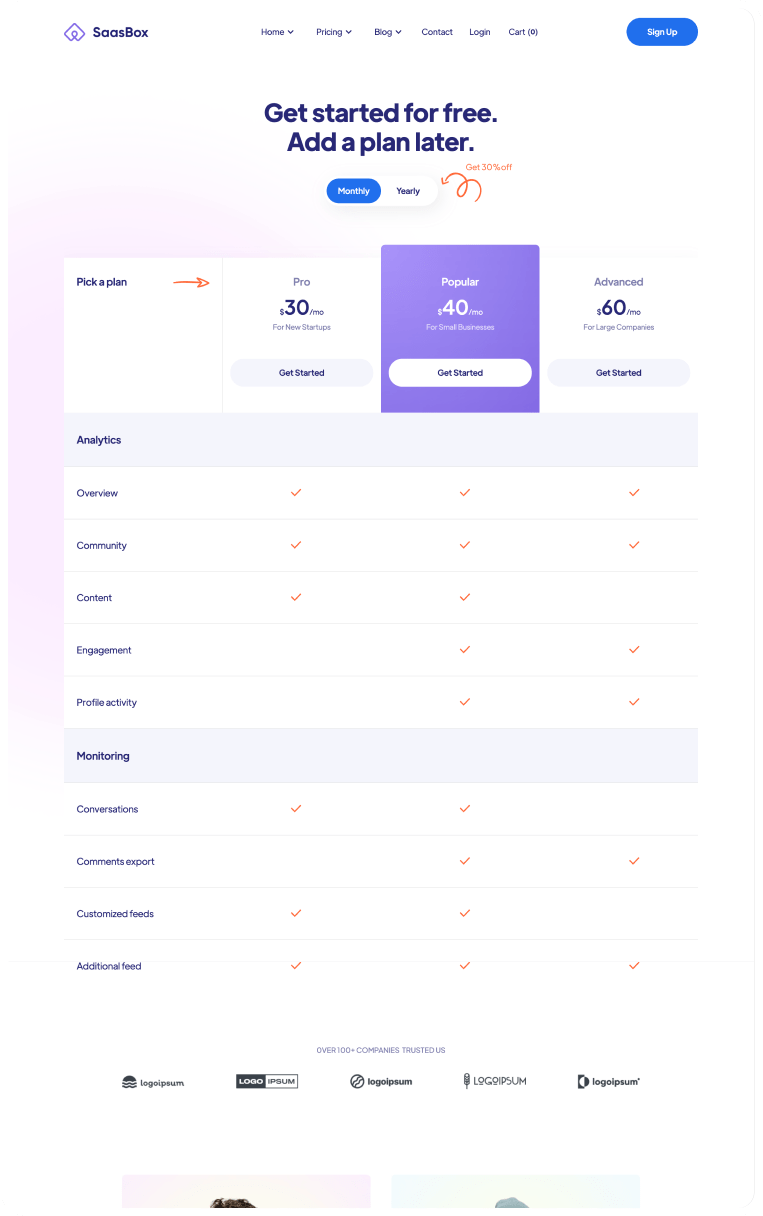Open the Login page
Viewport: 763px width, 1216px height.
[x=480, y=32]
